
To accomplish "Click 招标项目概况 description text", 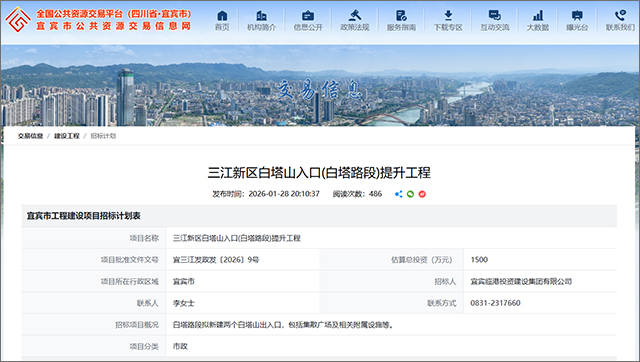I will pos(283,325).
